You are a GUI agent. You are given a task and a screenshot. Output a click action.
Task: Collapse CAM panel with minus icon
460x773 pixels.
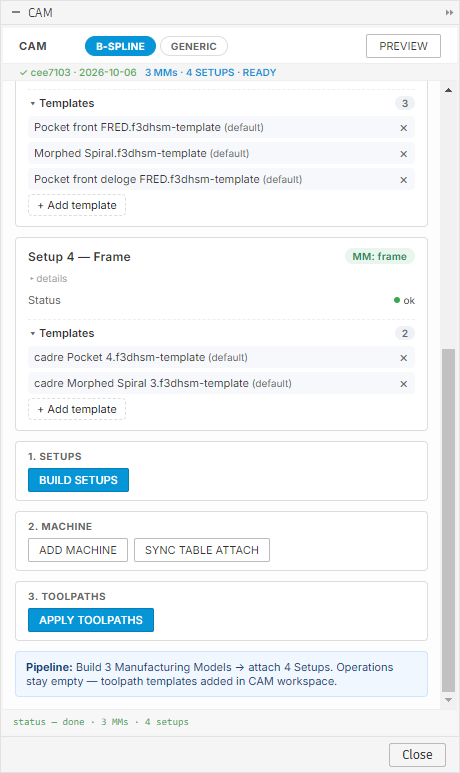(x=16, y=12)
